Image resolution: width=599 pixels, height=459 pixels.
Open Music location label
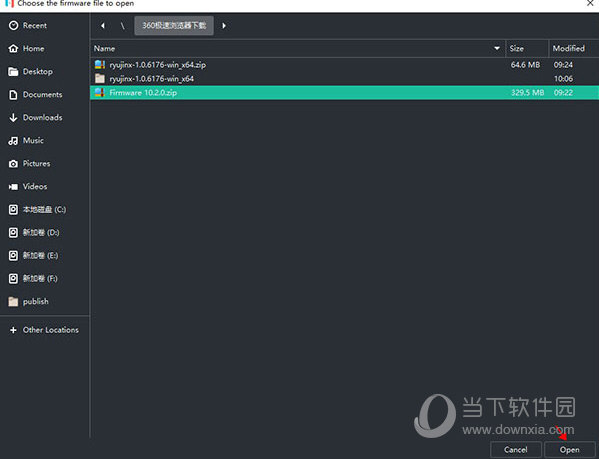[x=33, y=141]
